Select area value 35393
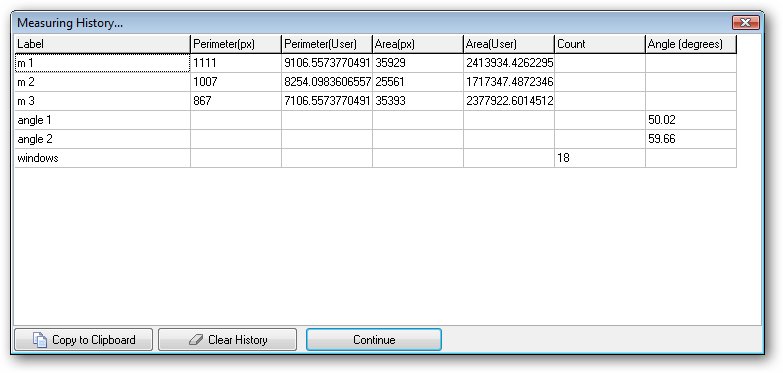The width and height of the screenshot is (783, 373). pyautogui.click(x=417, y=101)
